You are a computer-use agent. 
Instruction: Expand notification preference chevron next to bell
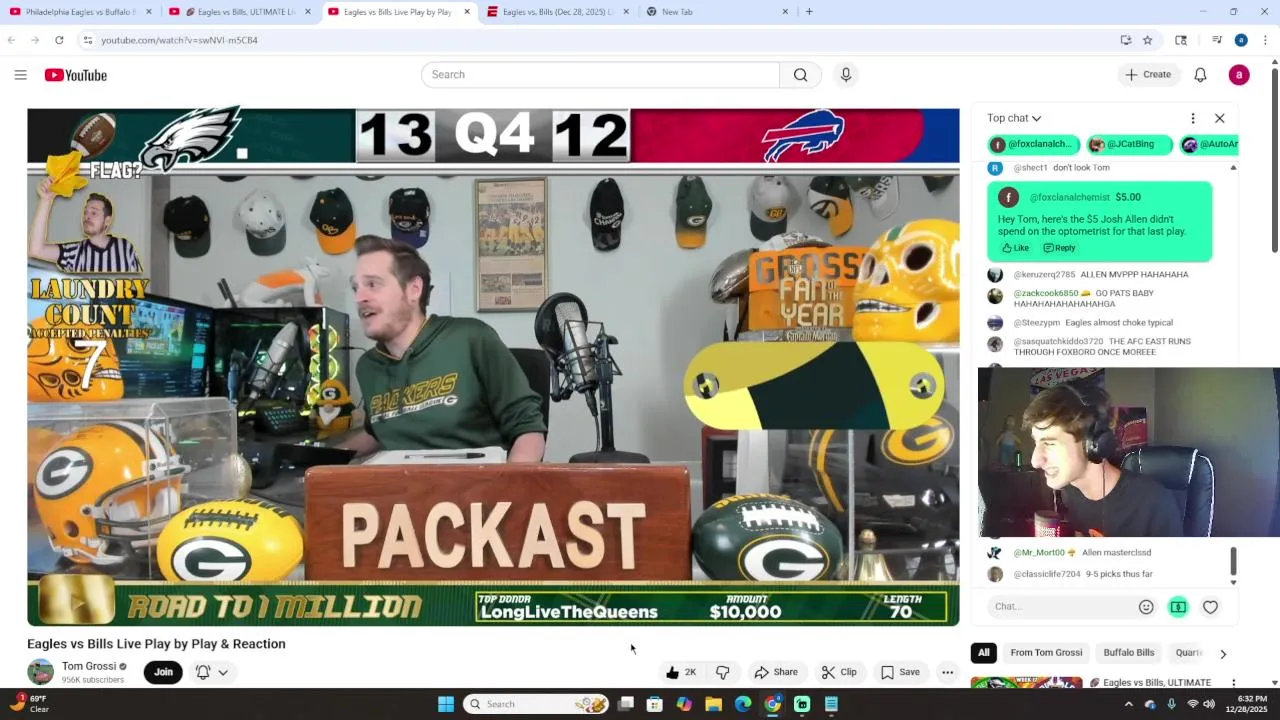(223, 672)
